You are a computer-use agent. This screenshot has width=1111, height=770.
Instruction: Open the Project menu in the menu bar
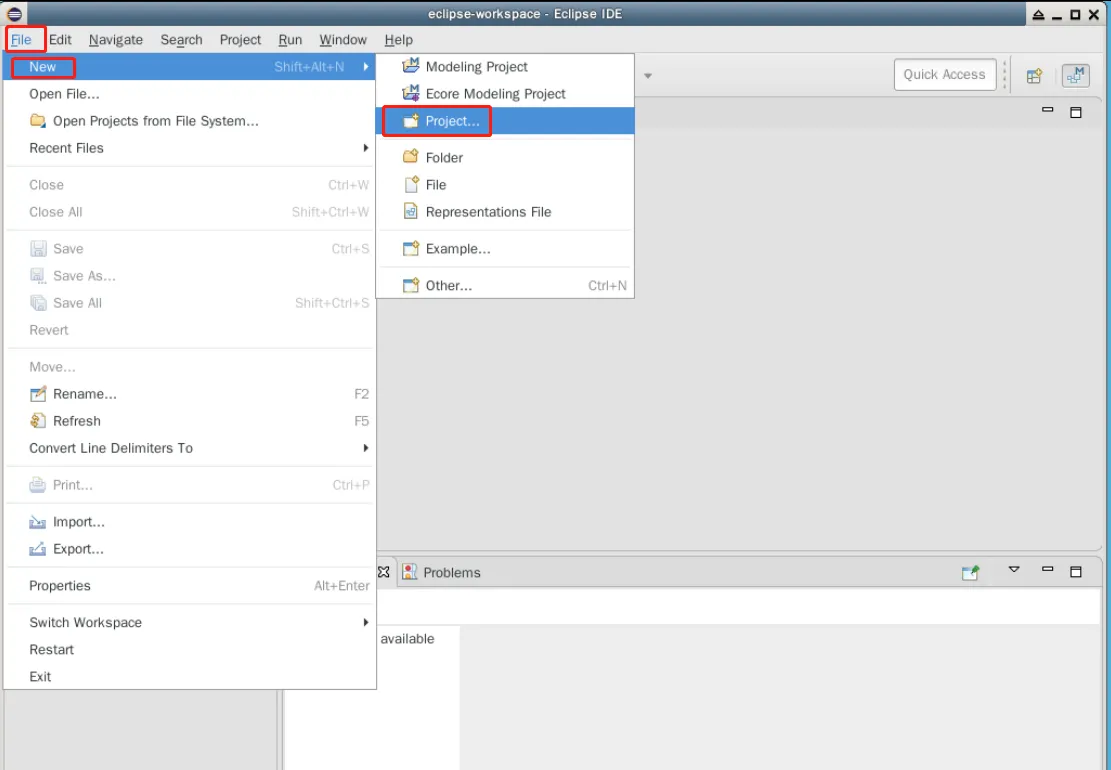(x=240, y=40)
